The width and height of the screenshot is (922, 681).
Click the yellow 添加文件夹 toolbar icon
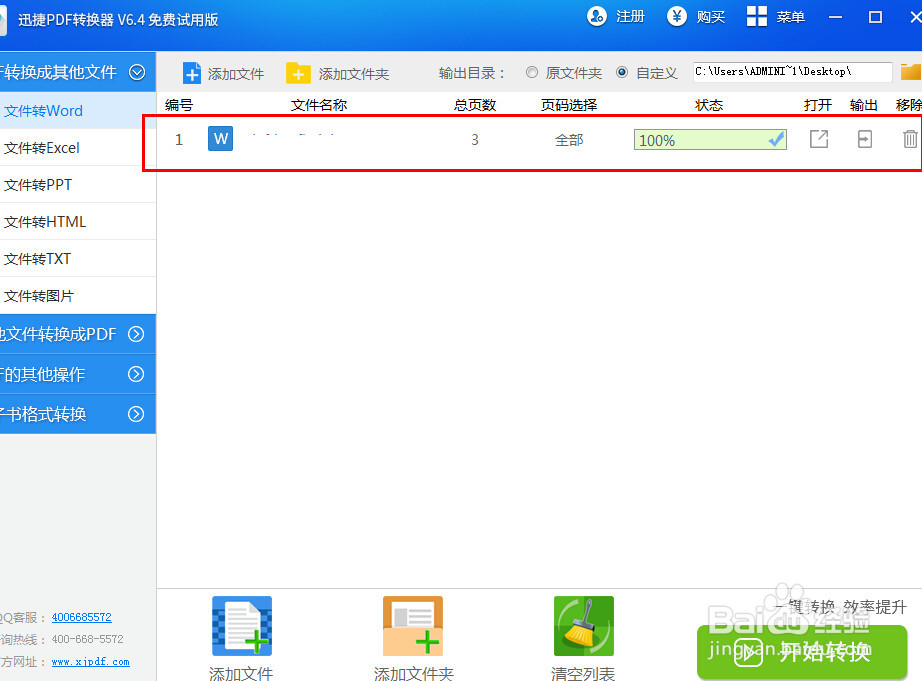tap(298, 74)
